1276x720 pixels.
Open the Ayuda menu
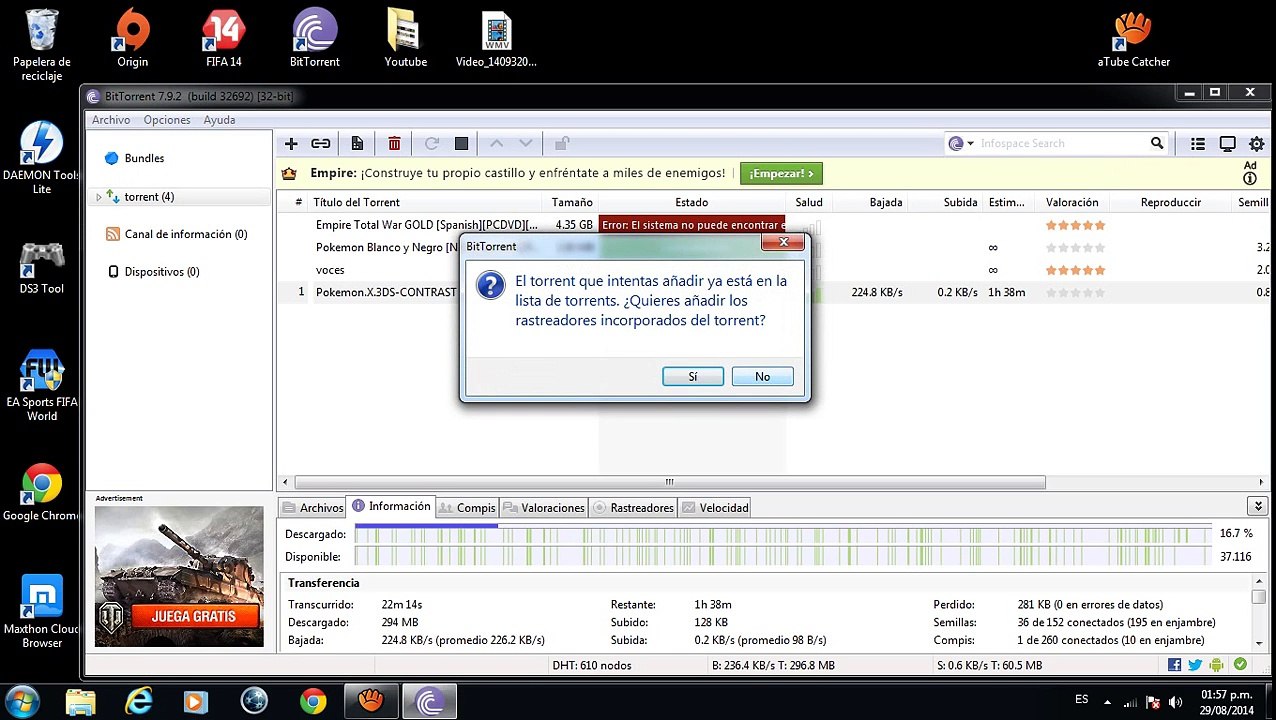(x=219, y=120)
